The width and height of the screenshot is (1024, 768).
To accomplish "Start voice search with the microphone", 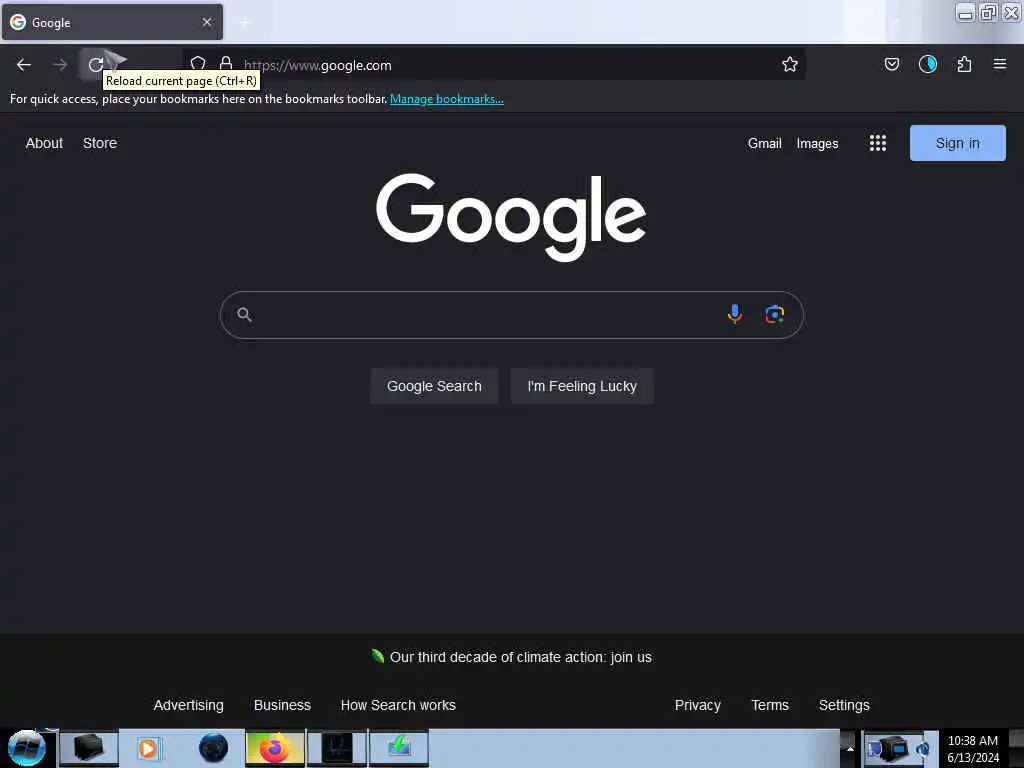I will (x=735, y=314).
